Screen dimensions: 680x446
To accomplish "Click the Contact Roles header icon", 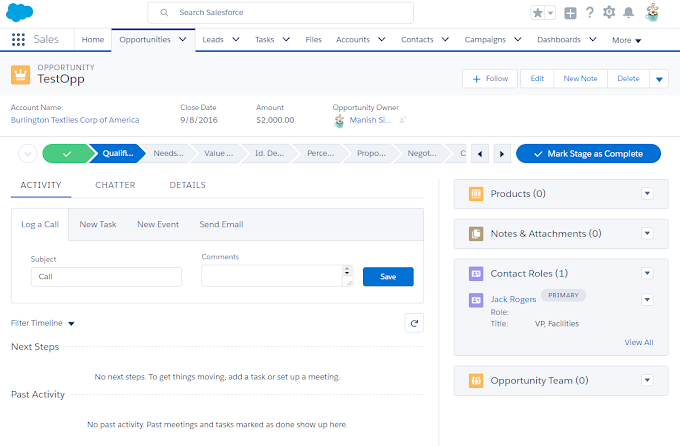I will pyautogui.click(x=476, y=273).
